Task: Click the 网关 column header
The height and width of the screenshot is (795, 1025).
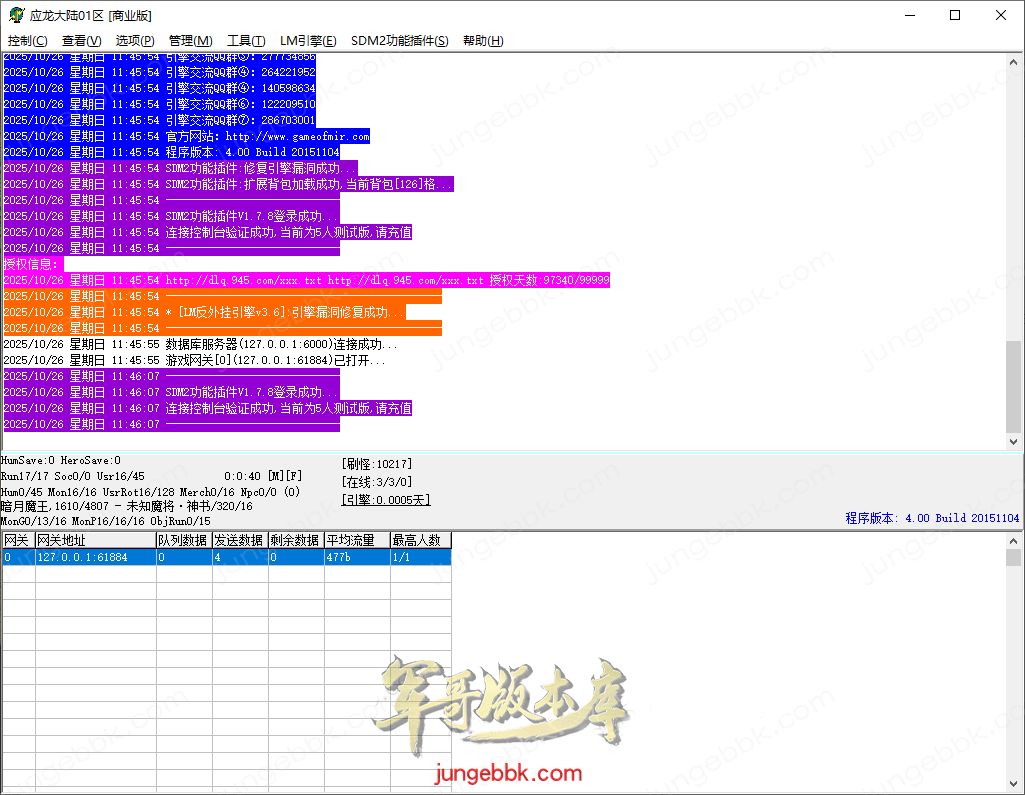Action: point(17,540)
